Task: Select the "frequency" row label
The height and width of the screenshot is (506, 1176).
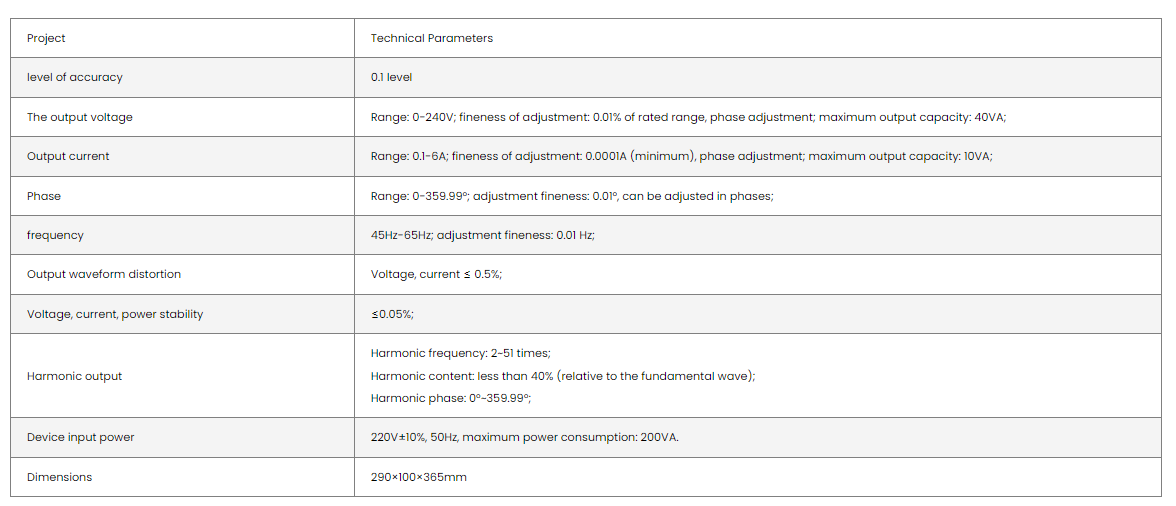Action: pyautogui.click(x=55, y=235)
